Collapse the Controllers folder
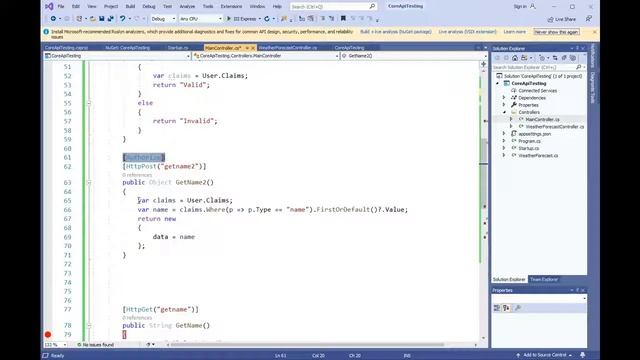640x360 pixels. click(x=504, y=112)
